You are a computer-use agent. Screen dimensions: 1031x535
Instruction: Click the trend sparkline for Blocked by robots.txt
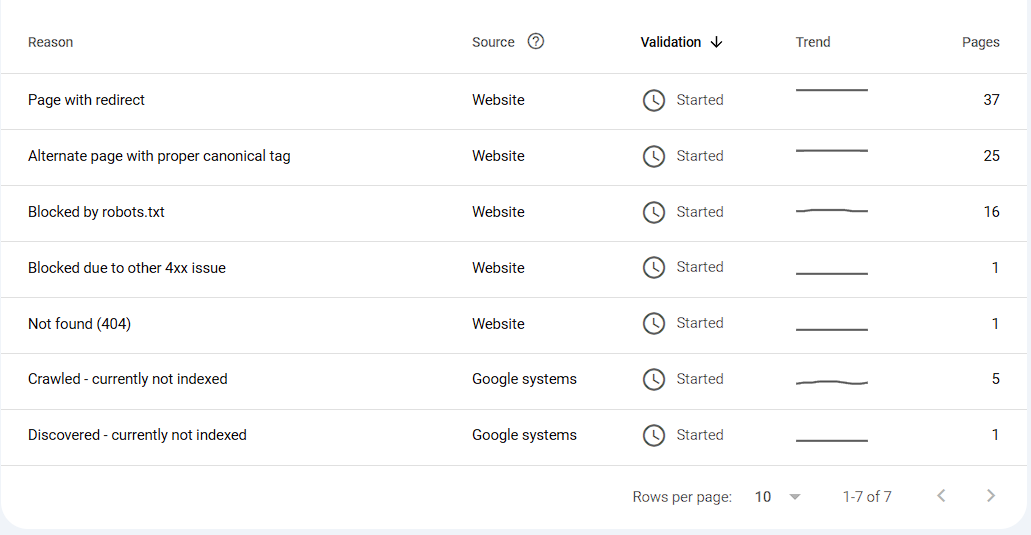click(x=831, y=211)
